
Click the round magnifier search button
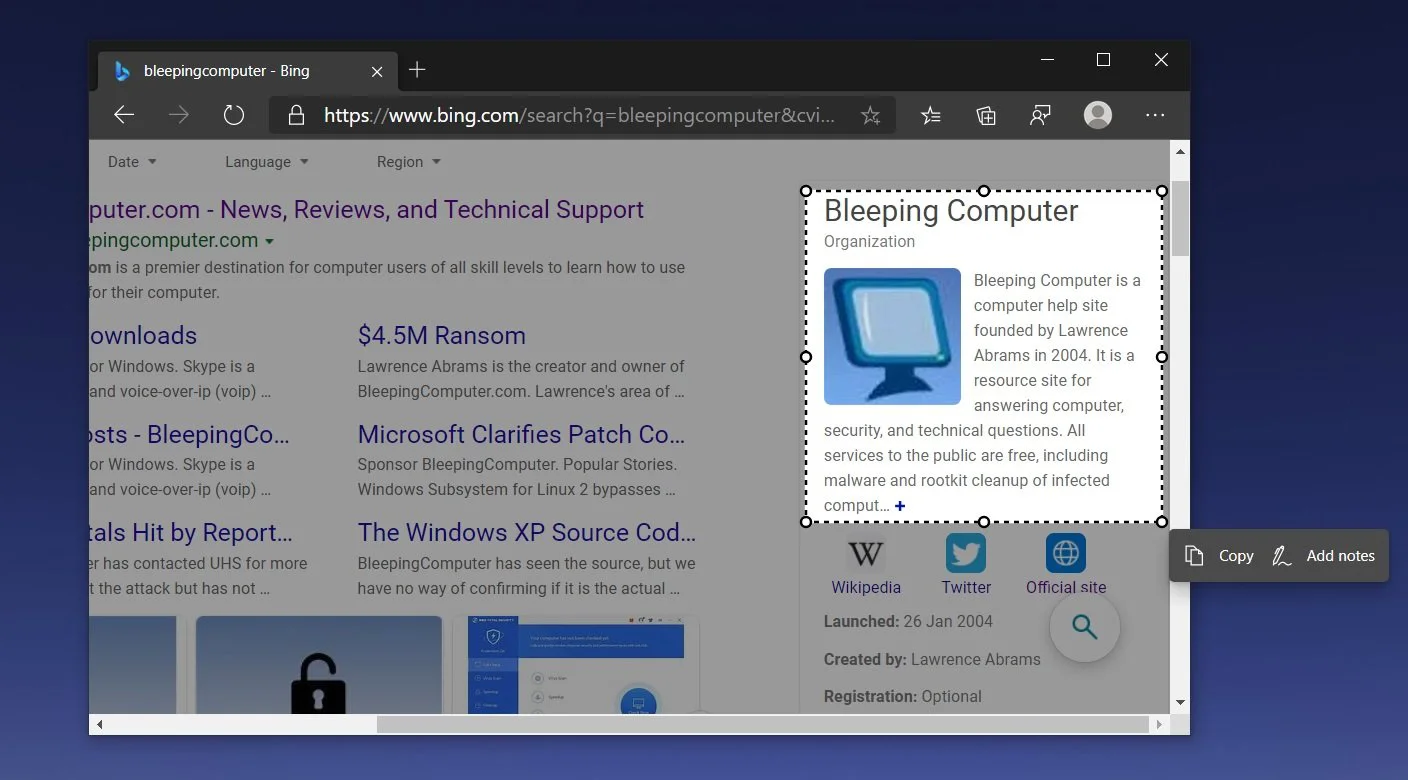coord(1085,627)
